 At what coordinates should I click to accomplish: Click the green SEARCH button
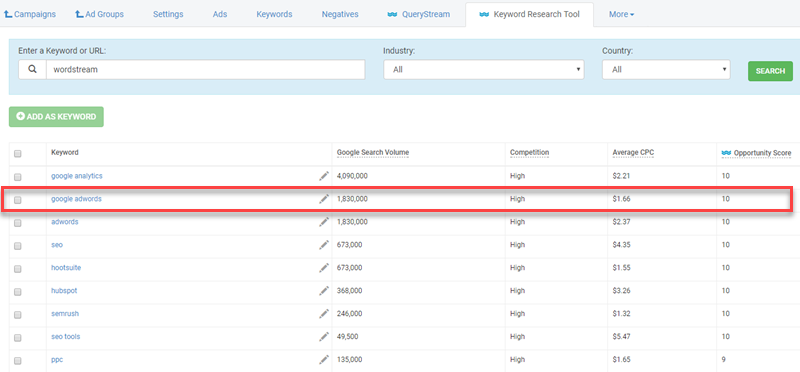coord(770,71)
